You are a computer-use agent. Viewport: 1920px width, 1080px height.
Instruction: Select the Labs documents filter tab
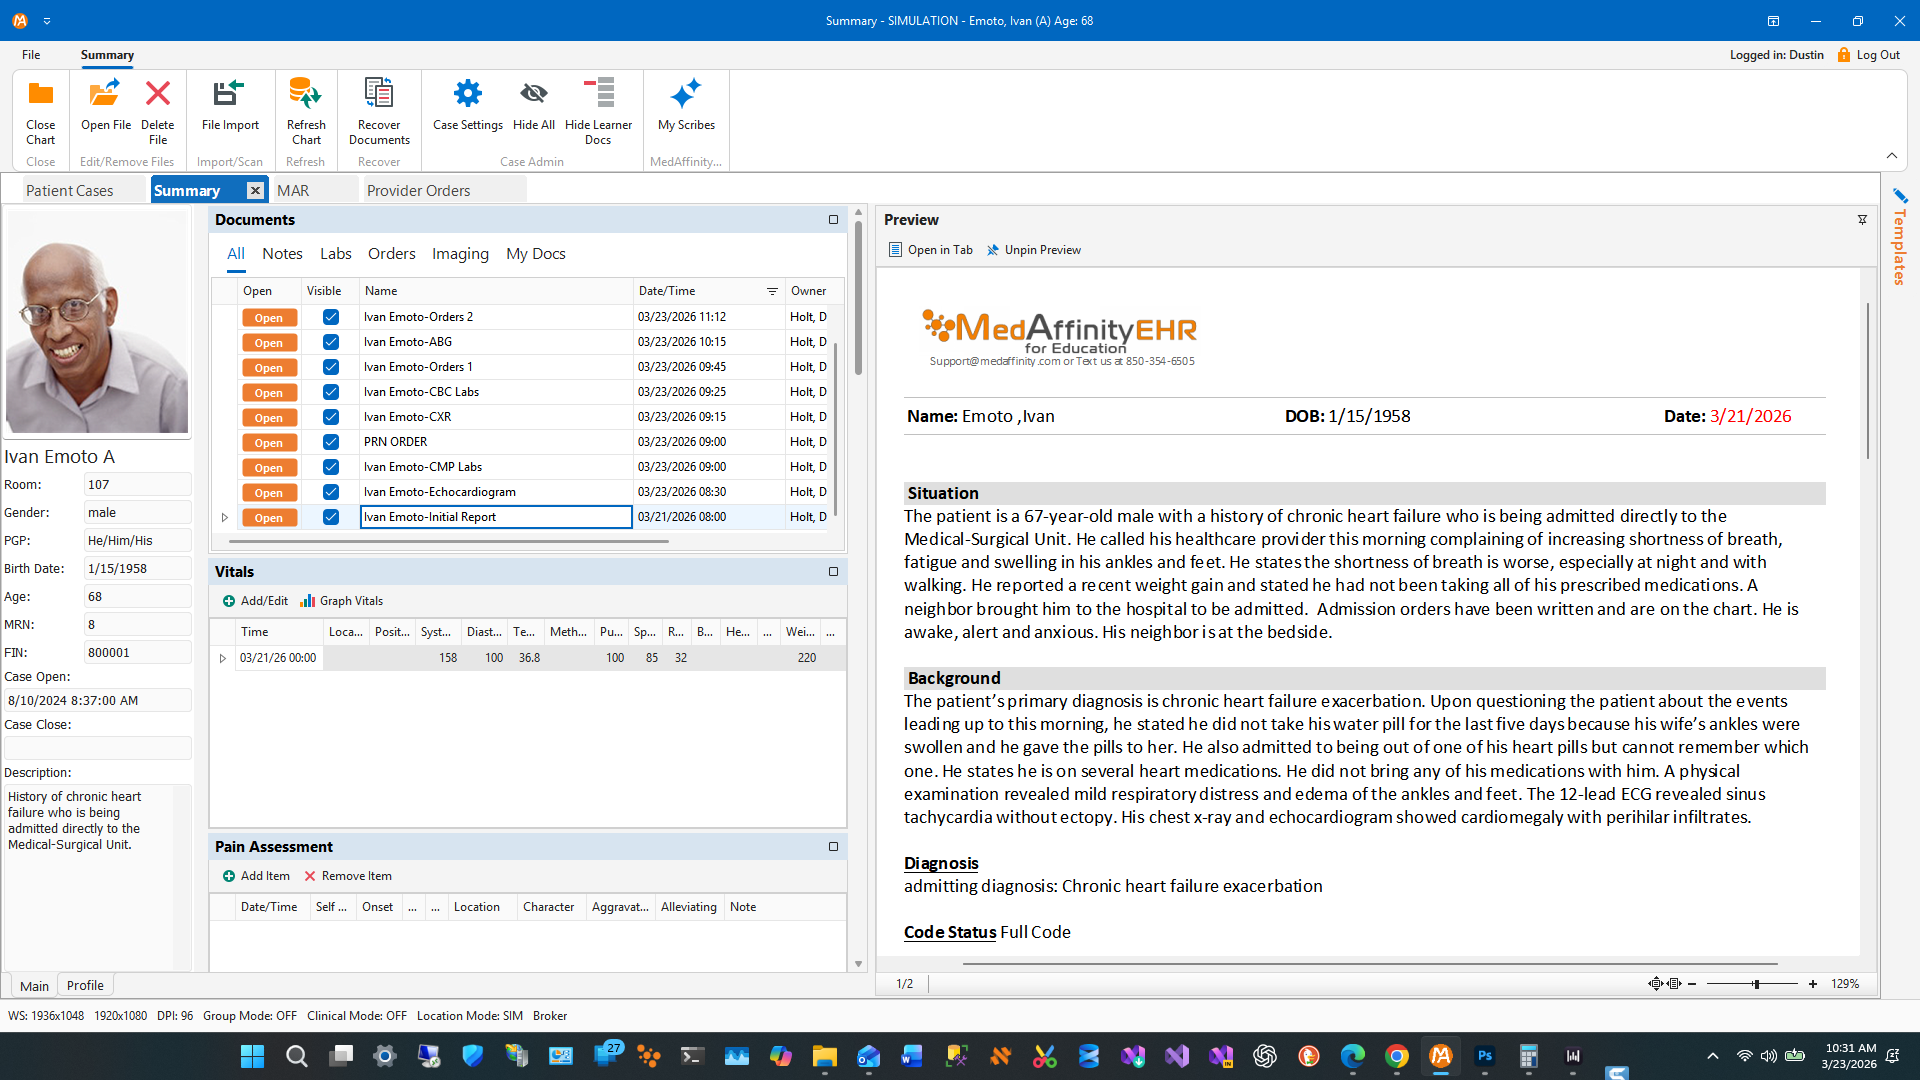pyautogui.click(x=335, y=254)
